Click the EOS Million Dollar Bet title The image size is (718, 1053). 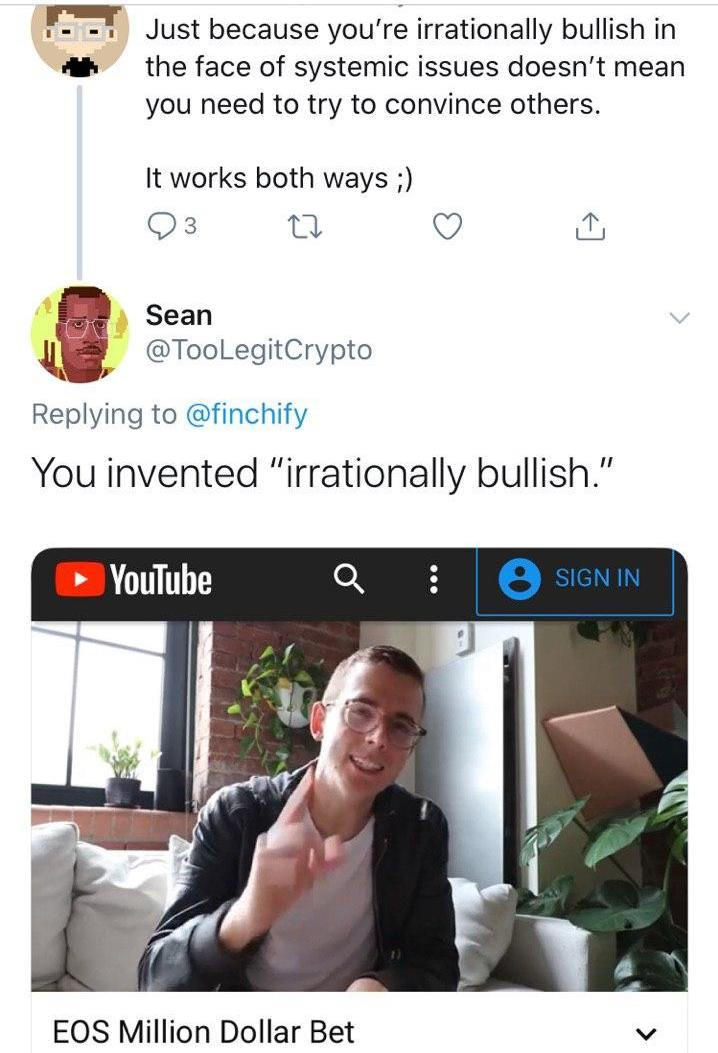coord(204,1032)
